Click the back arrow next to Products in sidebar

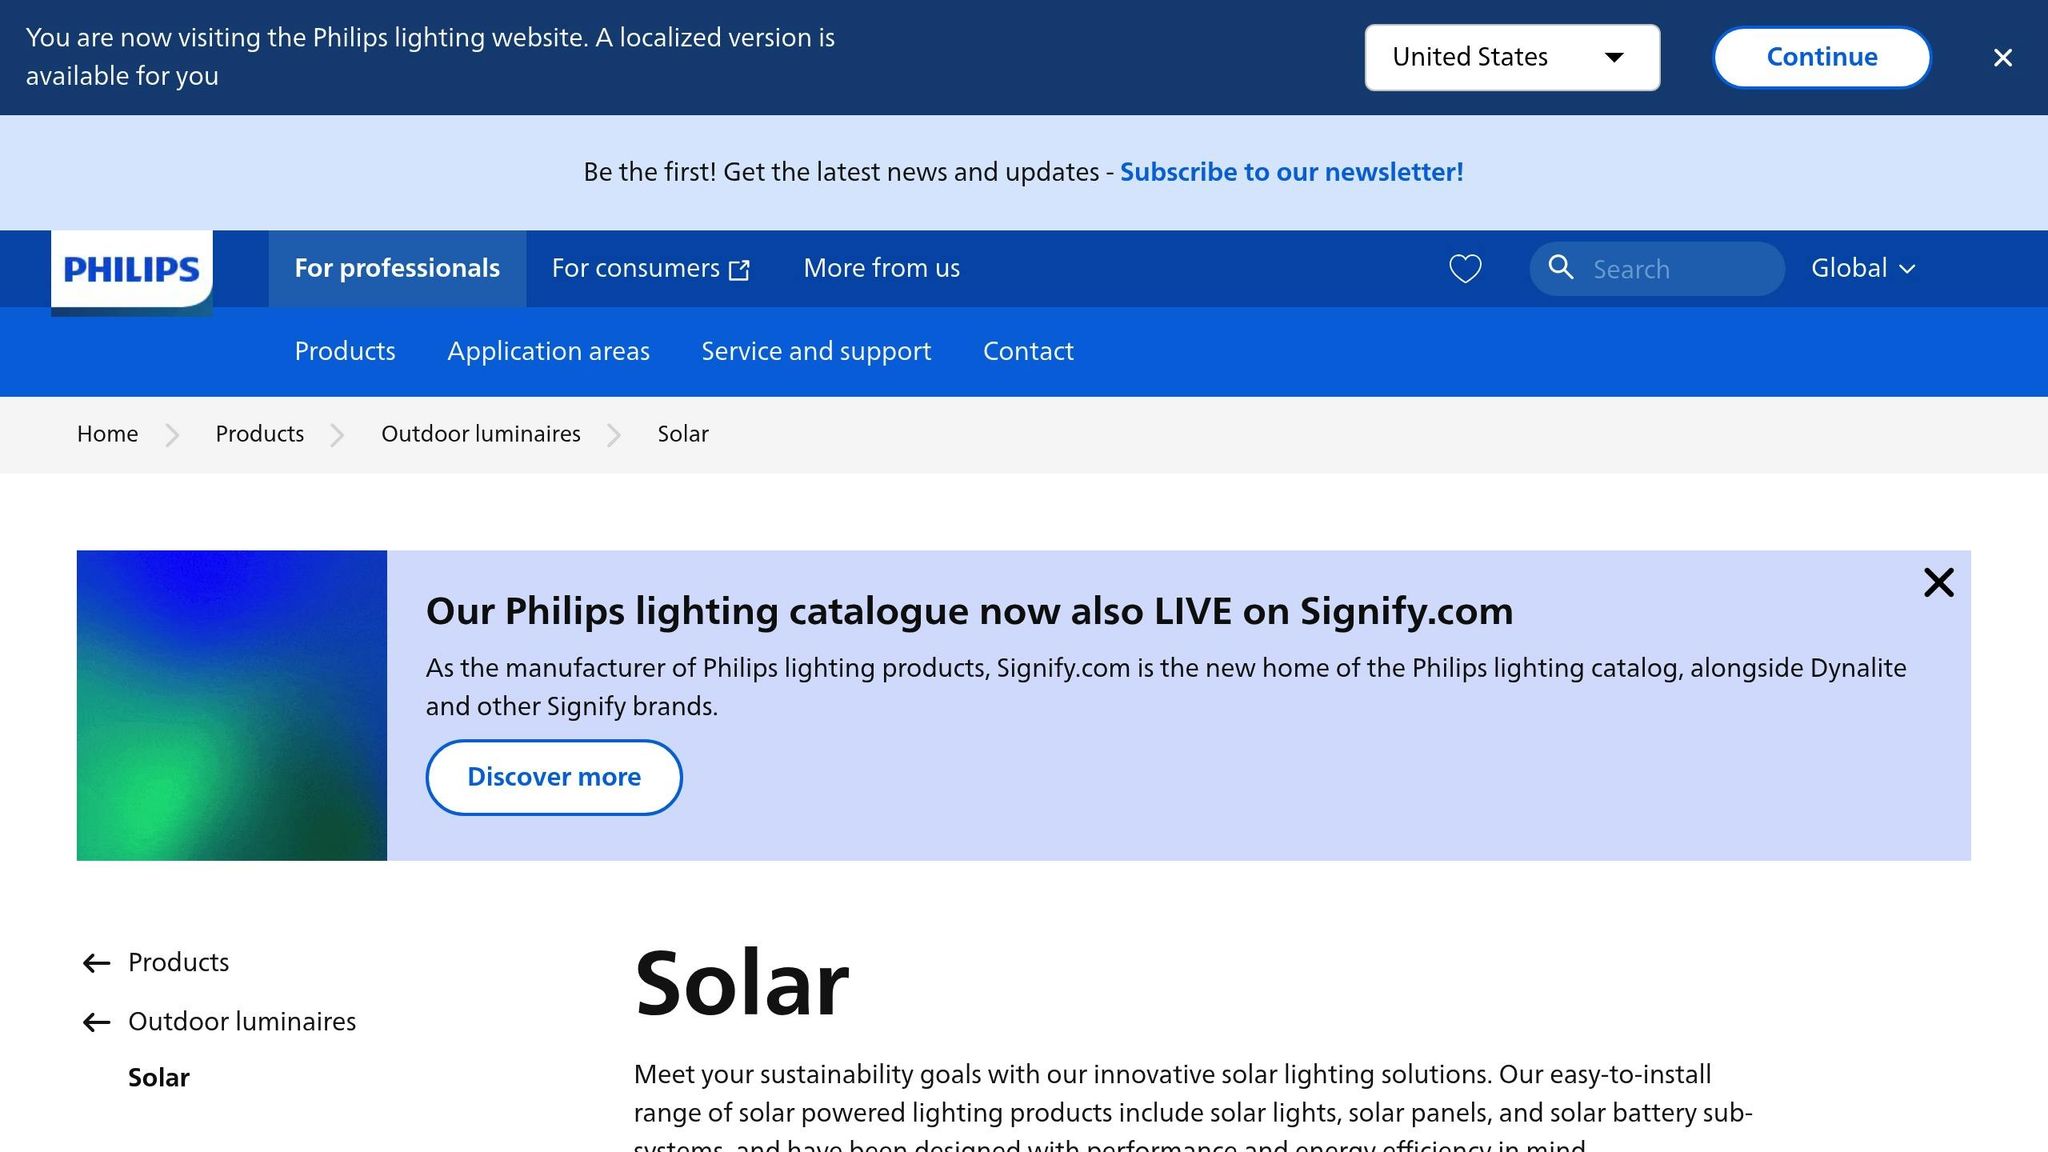[95, 962]
